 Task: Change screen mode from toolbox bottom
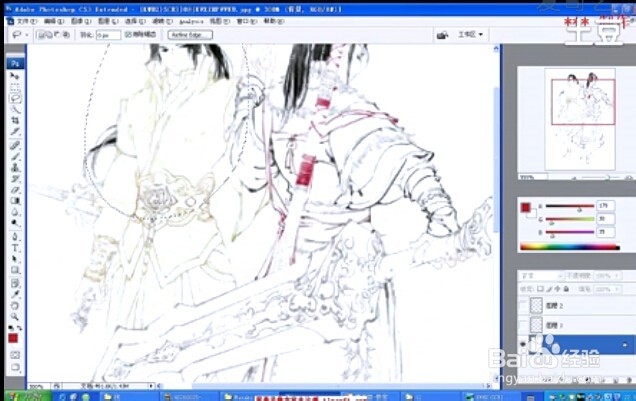coord(15,367)
